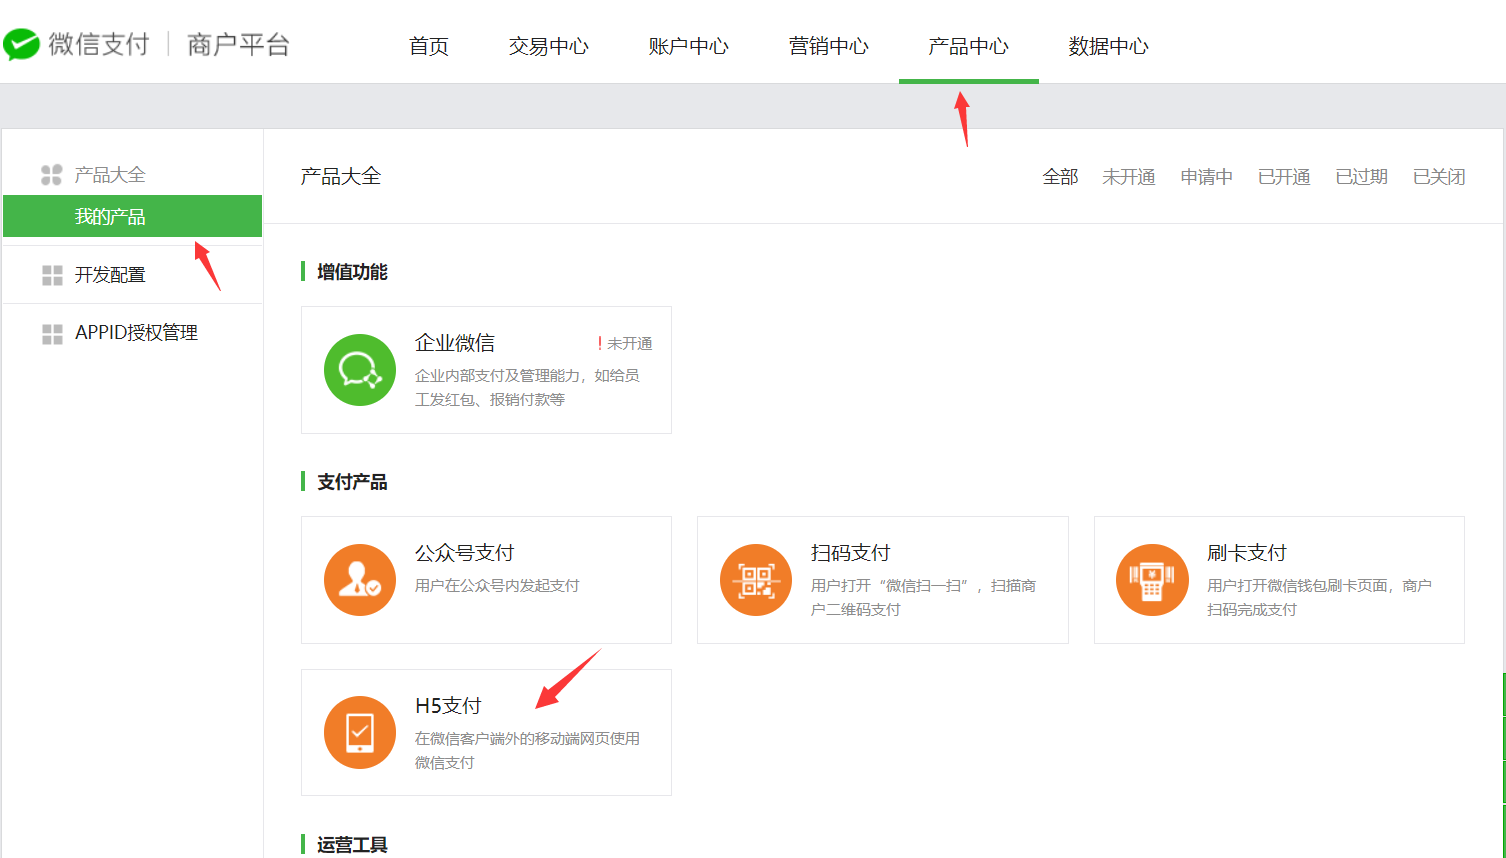Click the 产品大全 sidebar grid icon
This screenshot has height=858, width=1506.
pos(52,175)
